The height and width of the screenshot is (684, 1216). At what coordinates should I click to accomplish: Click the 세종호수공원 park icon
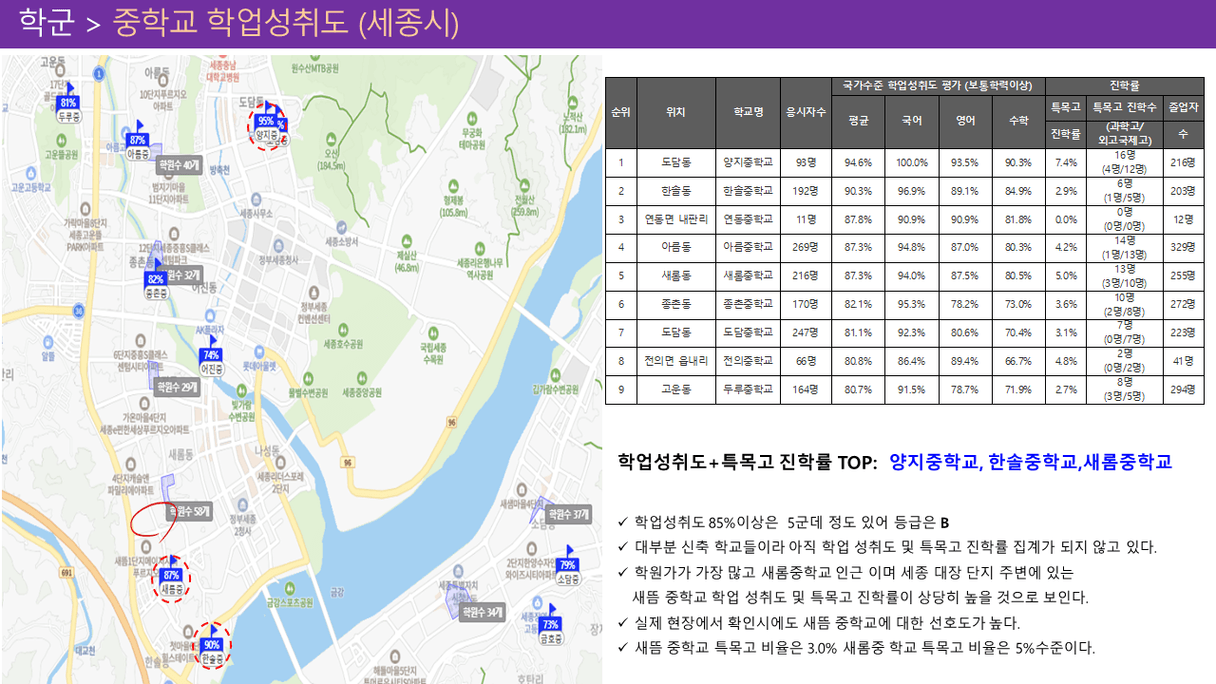click(x=343, y=329)
